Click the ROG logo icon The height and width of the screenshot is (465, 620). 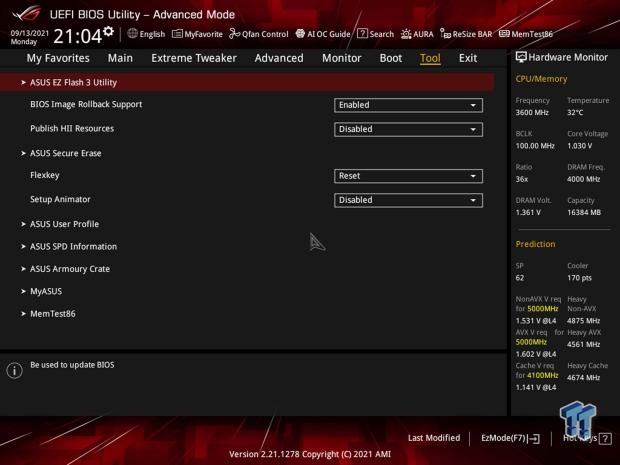pos(26,13)
